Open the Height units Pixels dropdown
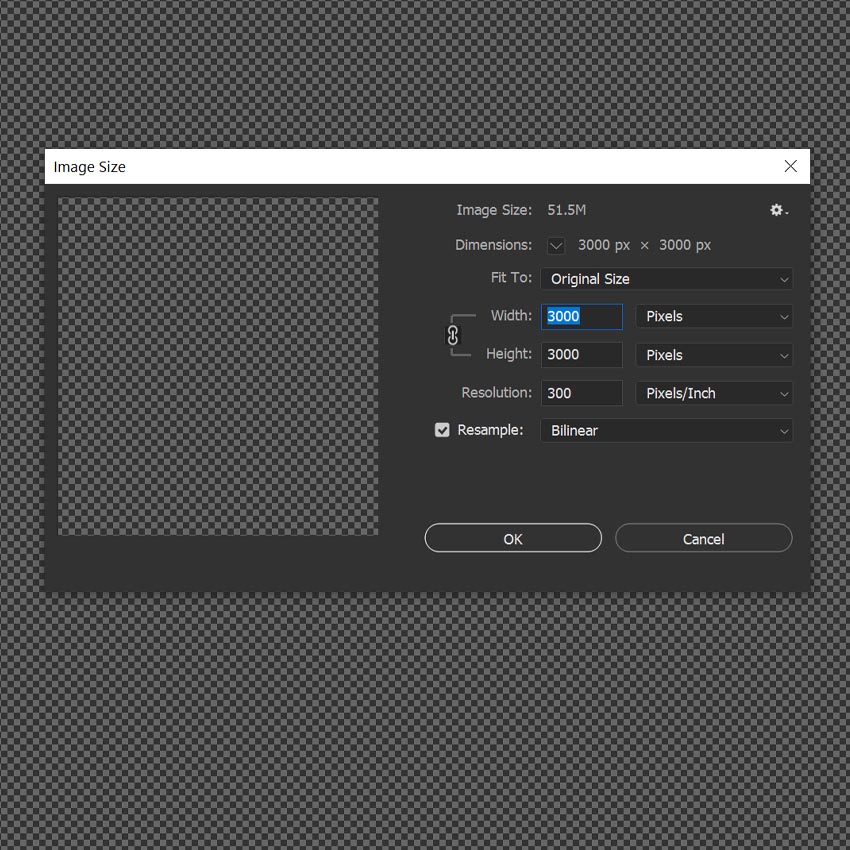850x850 pixels. pos(714,355)
